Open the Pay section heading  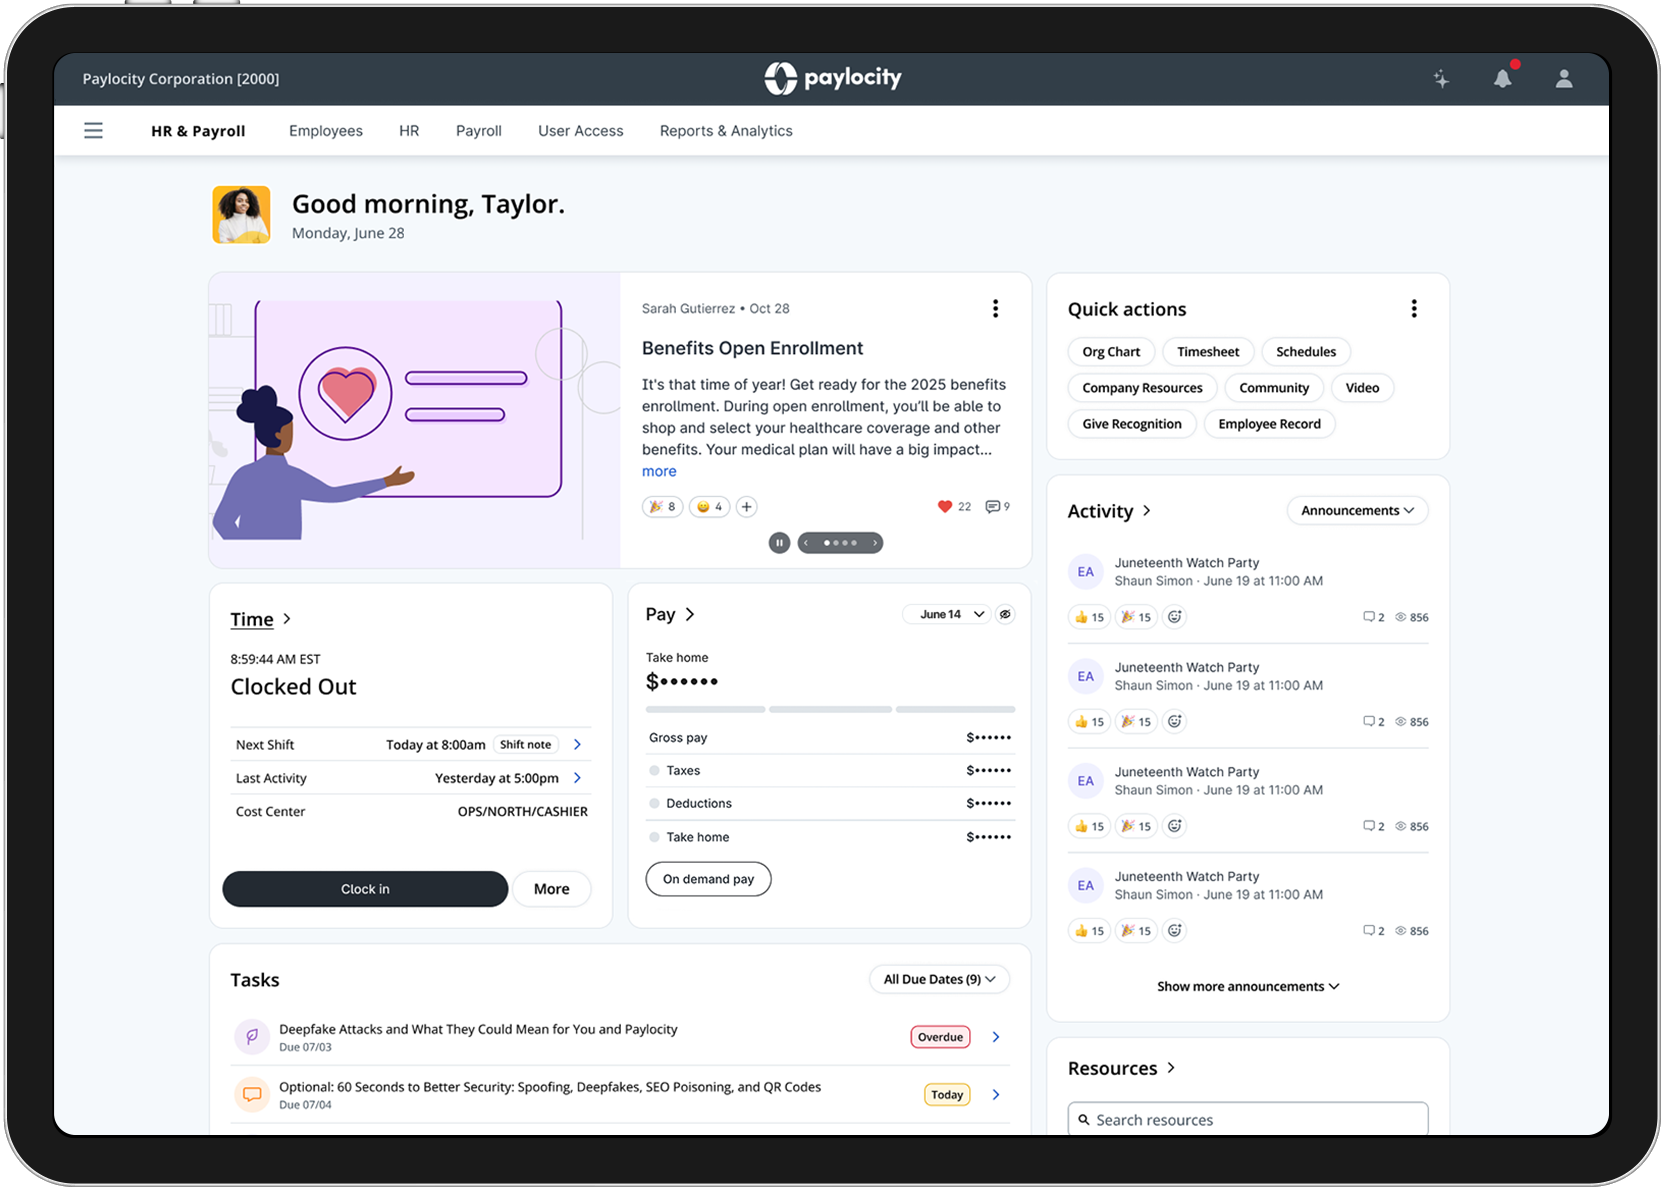point(669,614)
